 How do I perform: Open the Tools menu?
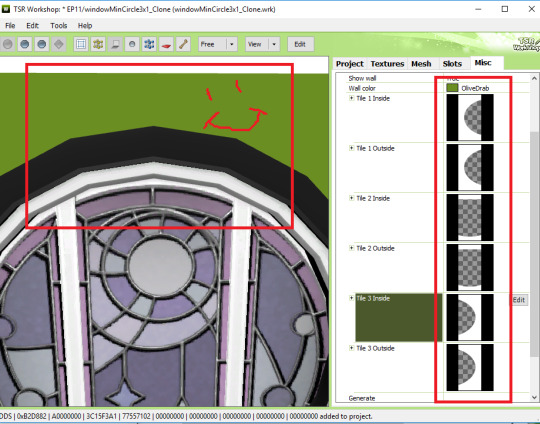click(59, 25)
